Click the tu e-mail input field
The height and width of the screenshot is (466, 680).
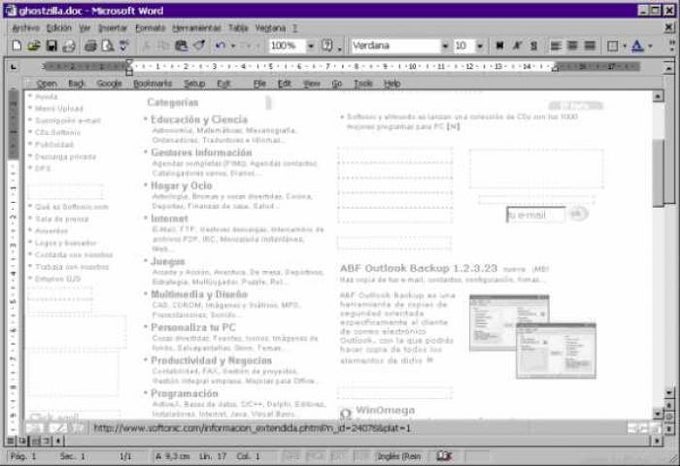pyautogui.click(x=536, y=215)
